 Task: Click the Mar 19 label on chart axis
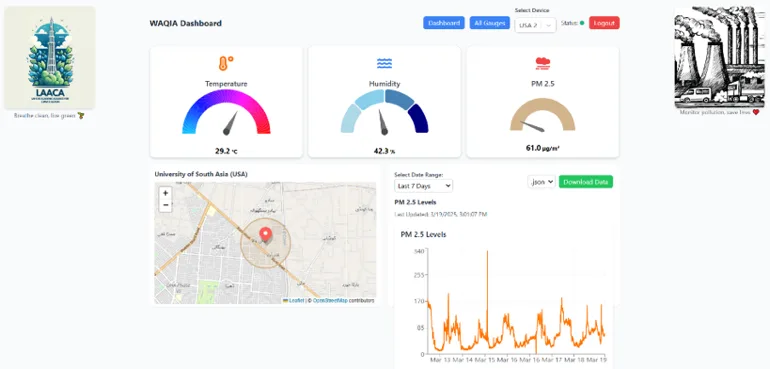[596, 360]
